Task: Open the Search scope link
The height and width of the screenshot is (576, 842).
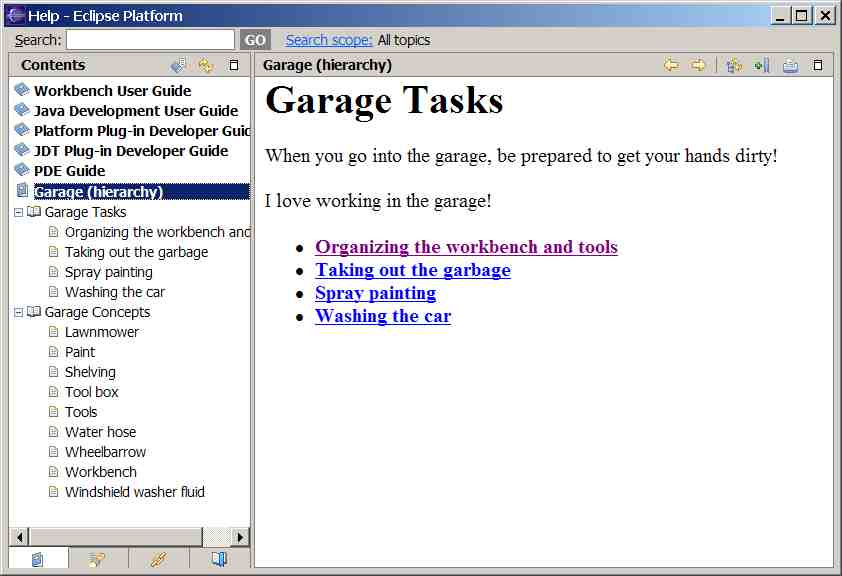Action: click(328, 40)
